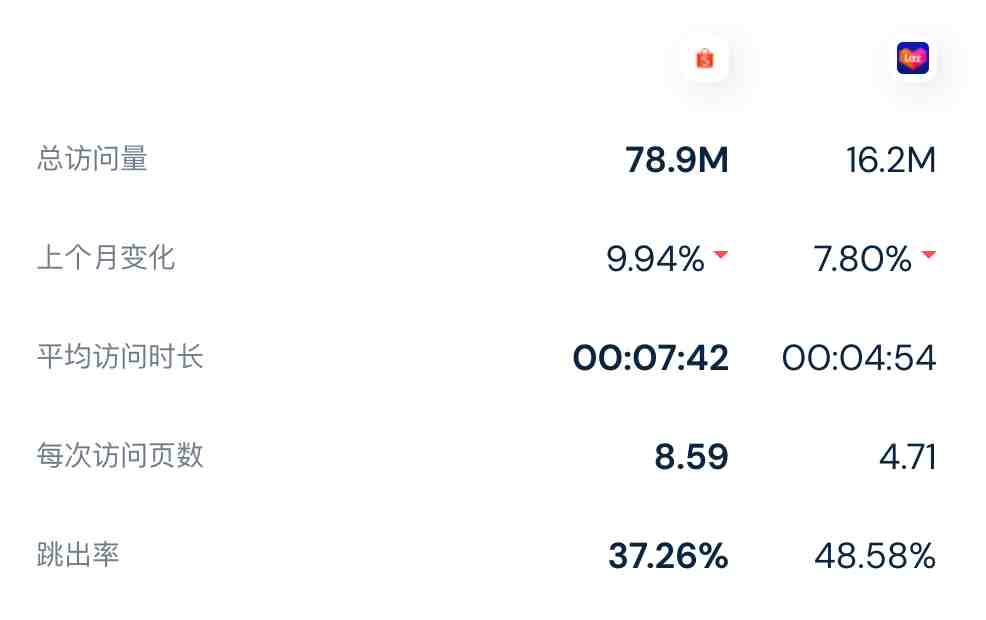Click the 00:04:54 visit duration value
This screenshot has width=986, height=620.
coord(859,358)
